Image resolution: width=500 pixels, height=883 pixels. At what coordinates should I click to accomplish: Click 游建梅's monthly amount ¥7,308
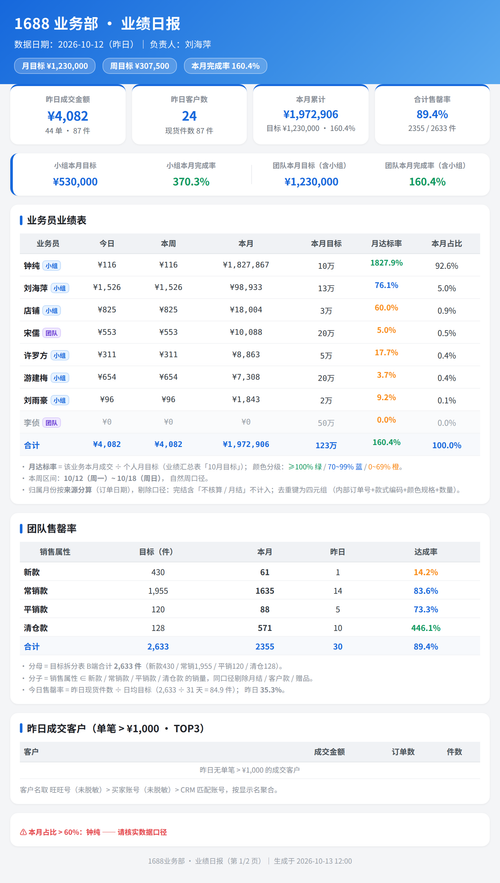[x=246, y=377]
